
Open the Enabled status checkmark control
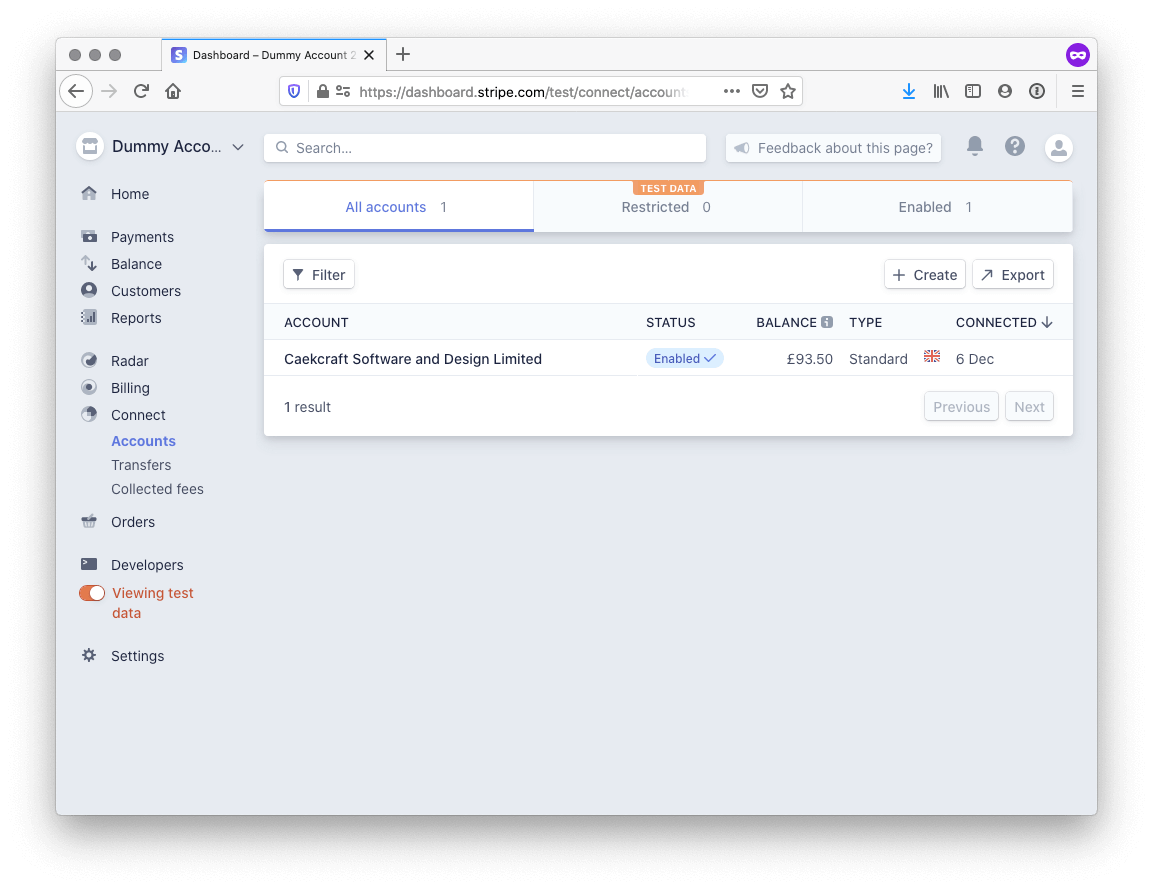coord(684,357)
